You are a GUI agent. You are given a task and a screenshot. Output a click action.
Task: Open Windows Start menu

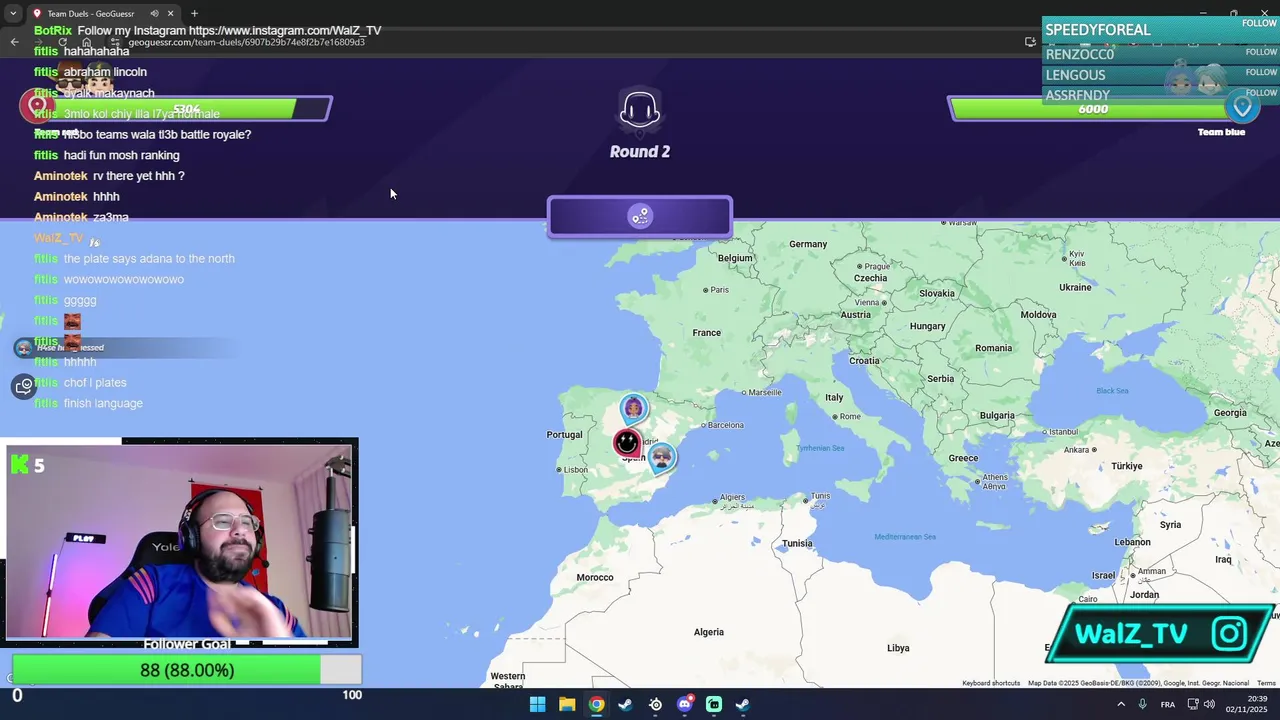[x=537, y=704]
